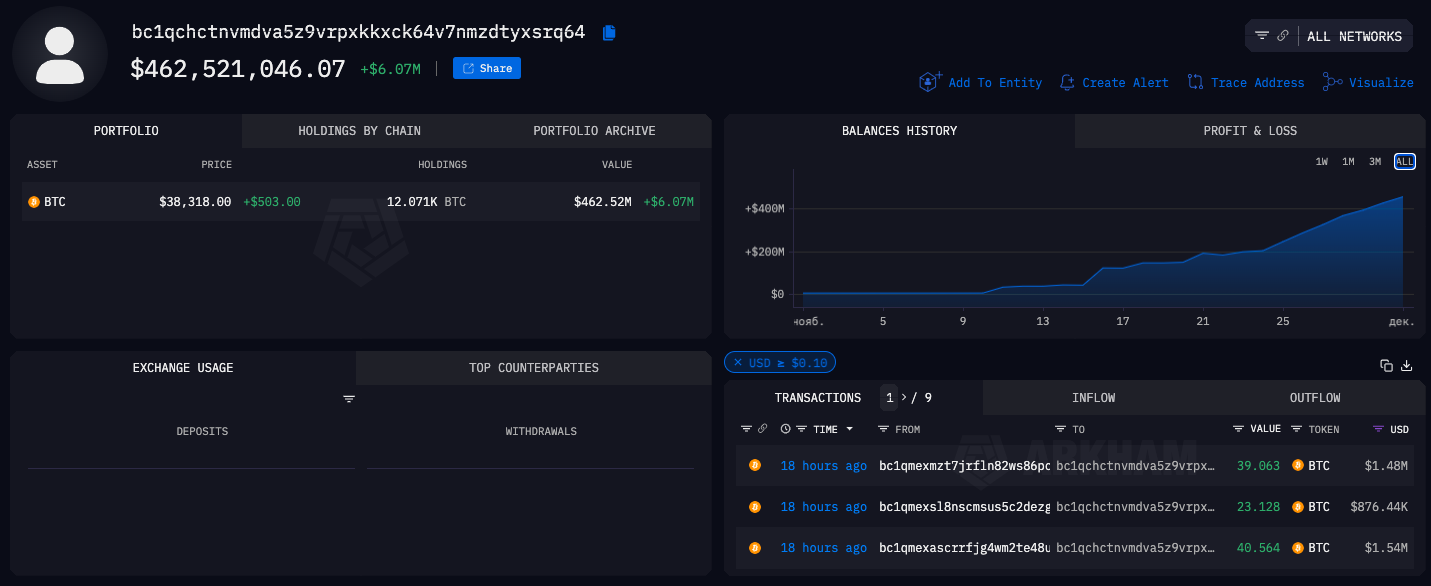This screenshot has height=586, width=1431.
Task: Copy the wallet address with the copy icon
Action: tap(609, 33)
